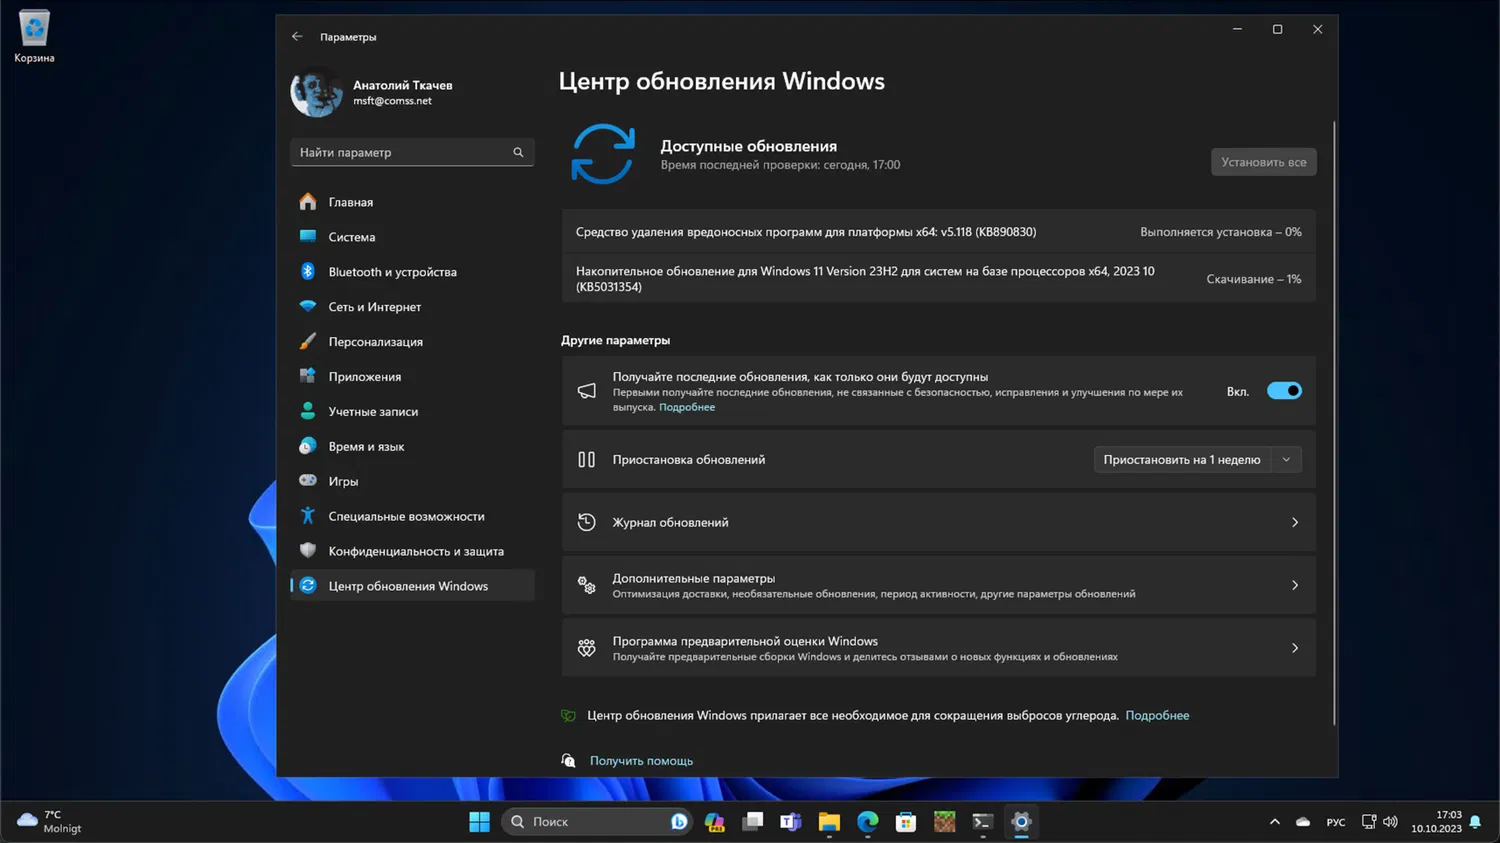Click Подробнее link about carbon emissions
The width and height of the screenshot is (1500, 843).
(1157, 715)
